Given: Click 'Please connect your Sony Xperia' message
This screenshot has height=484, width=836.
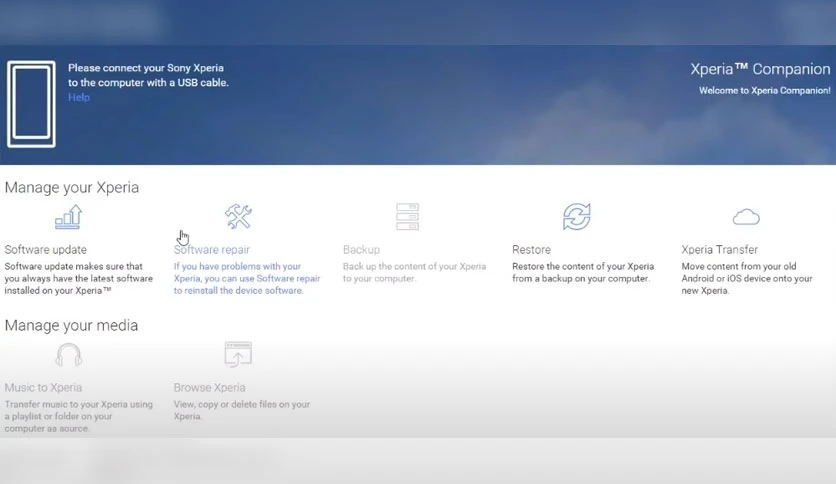Looking at the screenshot, I should click(x=148, y=75).
